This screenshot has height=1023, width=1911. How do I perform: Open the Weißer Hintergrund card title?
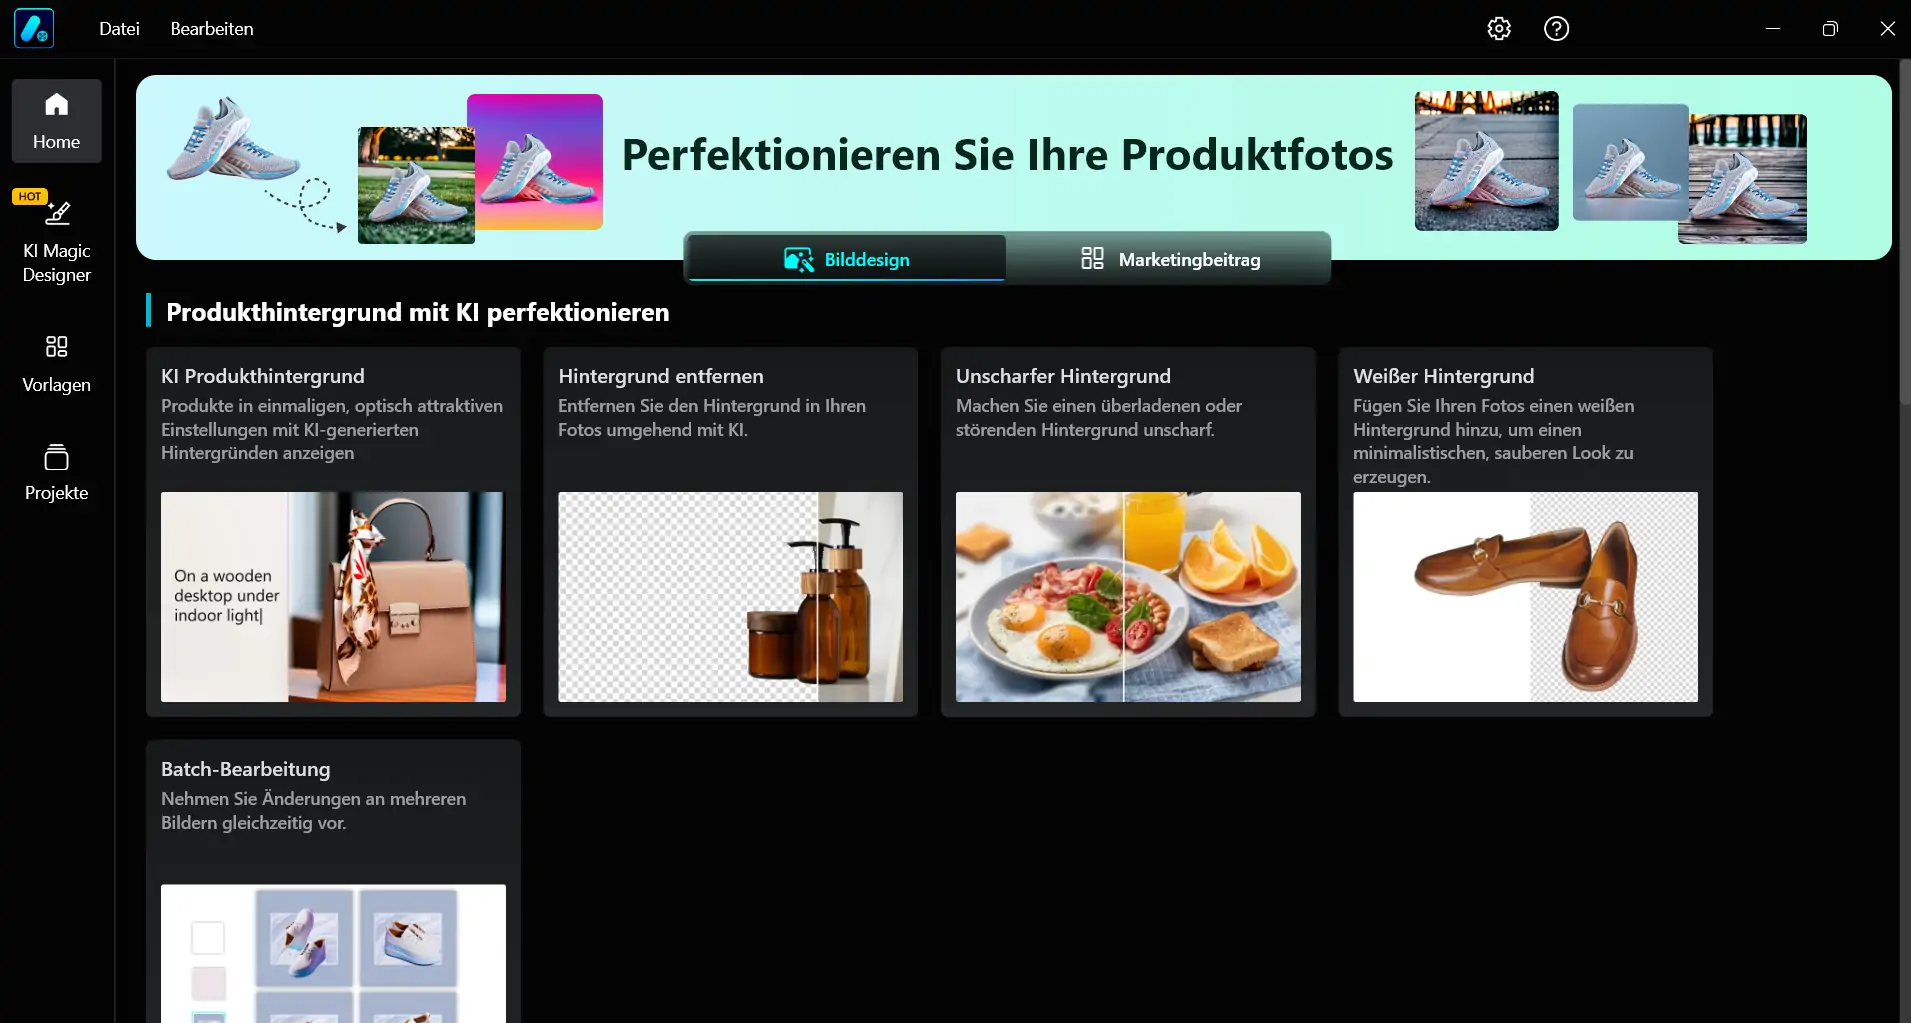(1443, 376)
